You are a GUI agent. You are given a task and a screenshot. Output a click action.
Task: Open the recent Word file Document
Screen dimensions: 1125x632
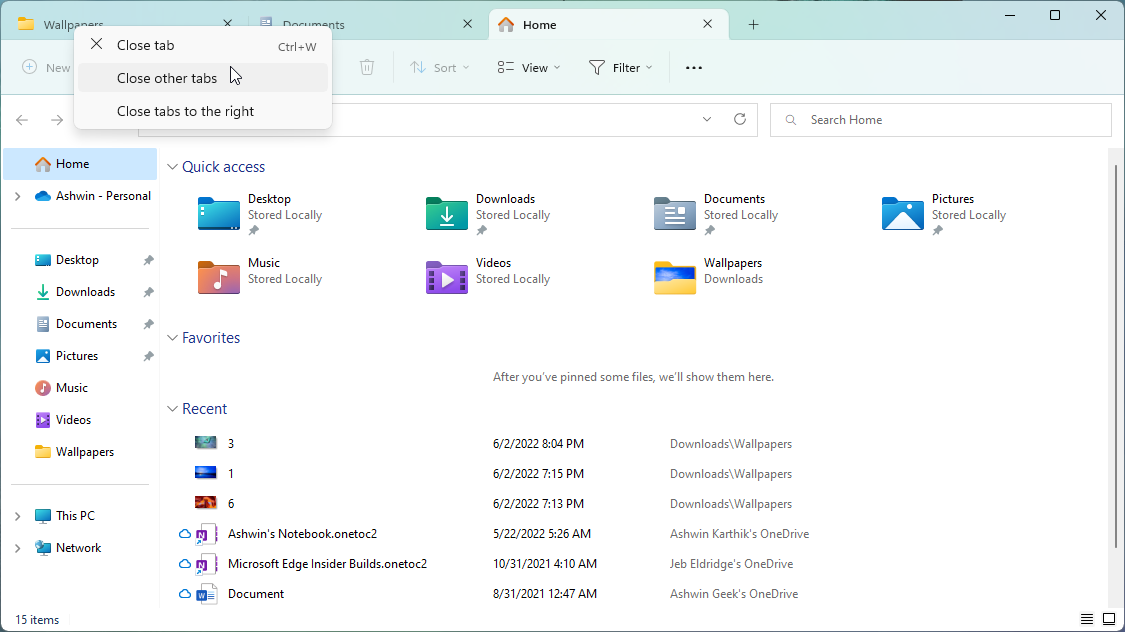point(255,594)
